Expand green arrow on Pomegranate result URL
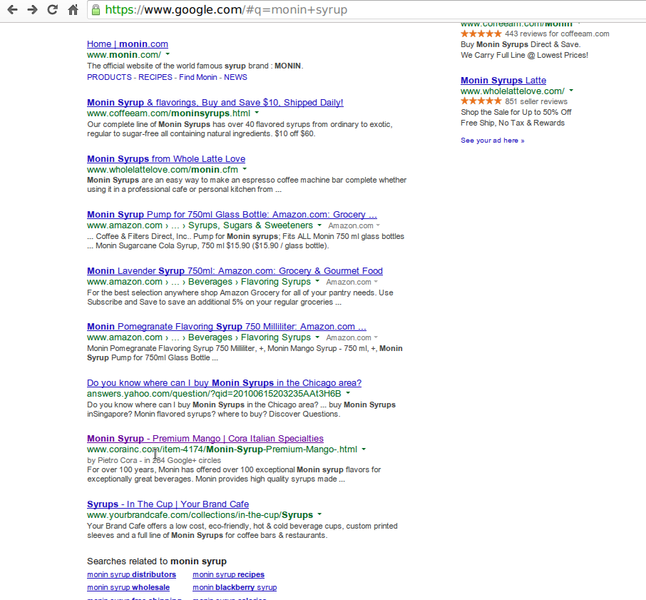 [x=317, y=337]
